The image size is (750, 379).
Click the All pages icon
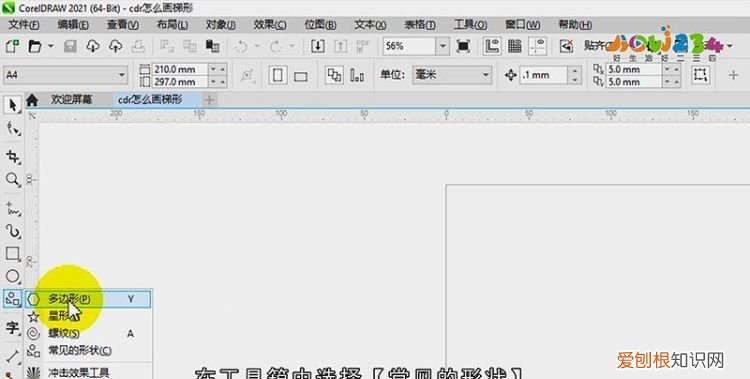[334, 75]
